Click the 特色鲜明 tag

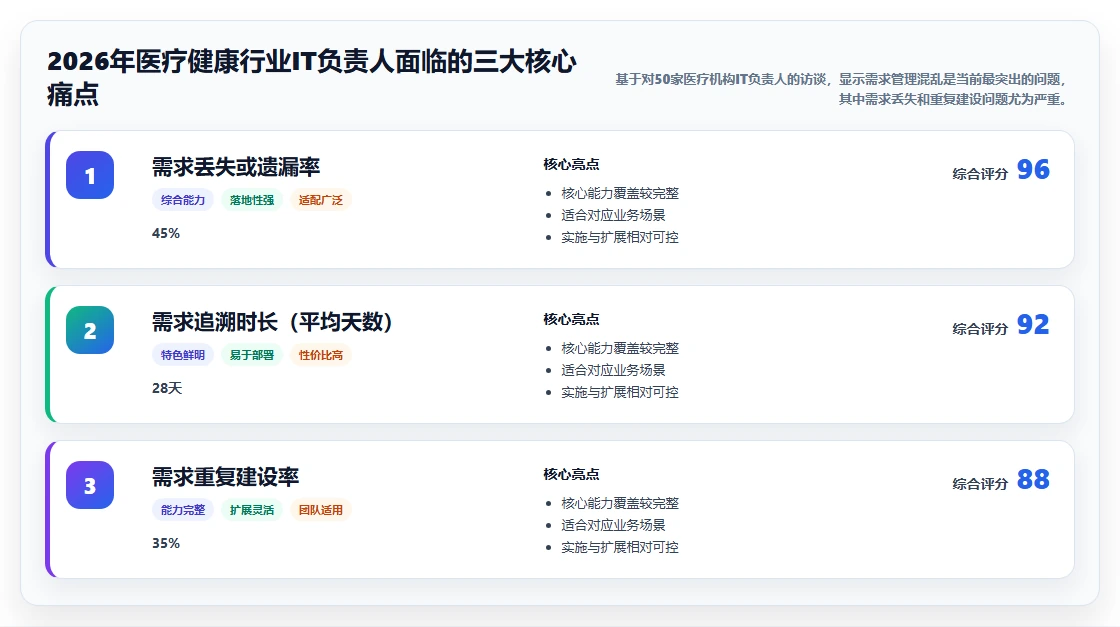point(183,355)
